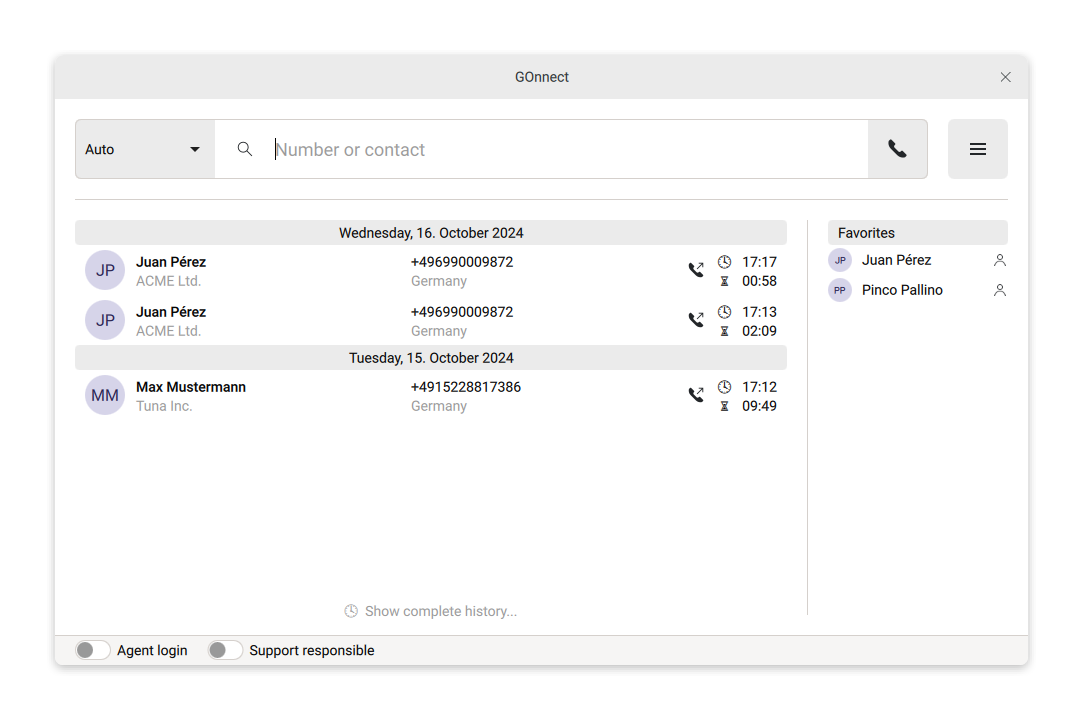Screen dimensions: 1083x720
Task: Open the Auto identity dropdown
Action: coord(145,149)
